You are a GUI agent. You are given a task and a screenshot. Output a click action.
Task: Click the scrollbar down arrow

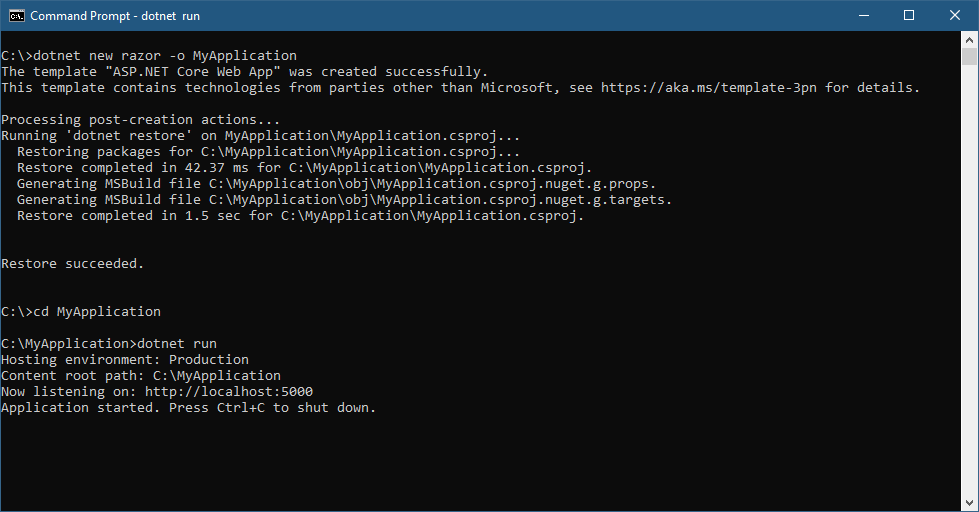(970, 503)
